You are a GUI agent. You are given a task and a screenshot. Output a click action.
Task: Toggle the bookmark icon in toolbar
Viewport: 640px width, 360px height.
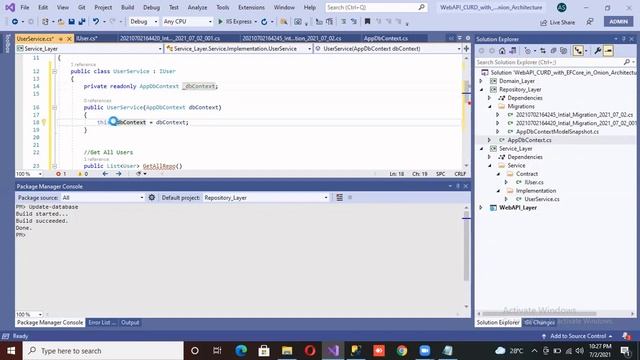click(367, 22)
